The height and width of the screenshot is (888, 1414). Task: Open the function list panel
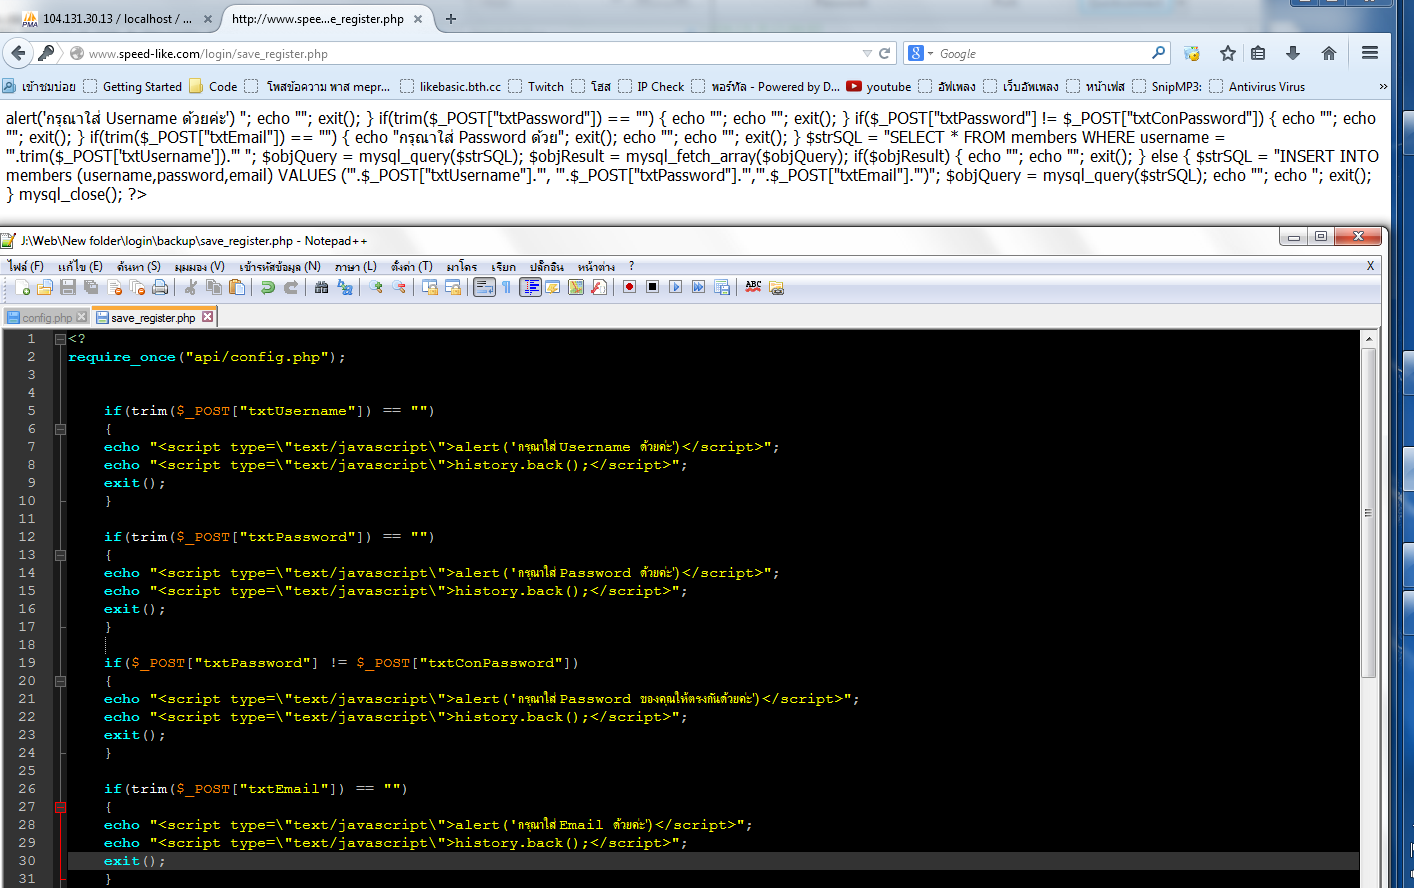pos(598,288)
